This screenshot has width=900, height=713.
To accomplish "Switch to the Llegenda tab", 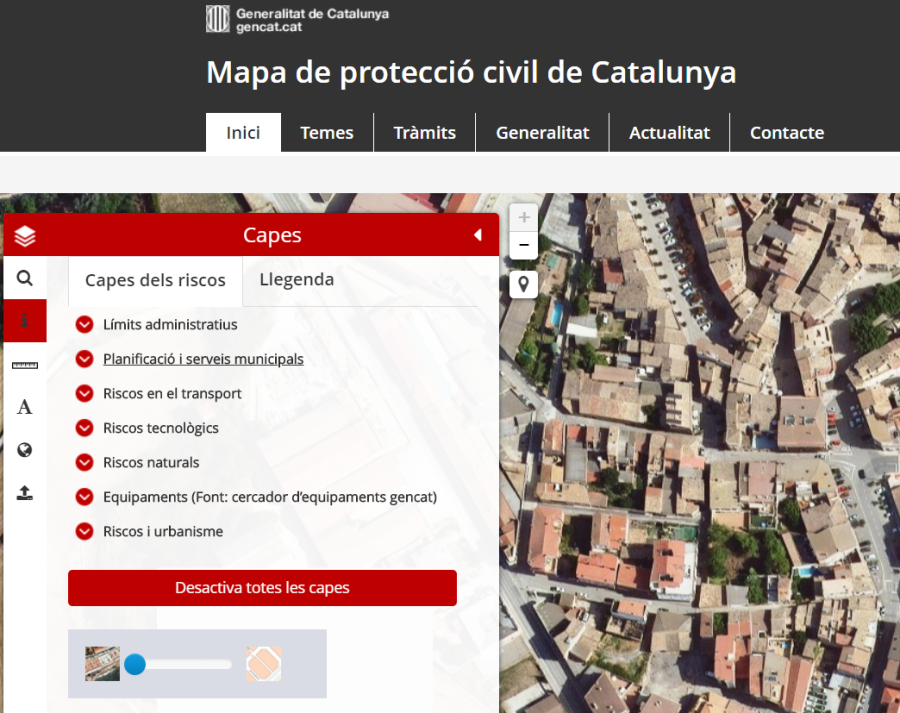I will (x=296, y=280).
